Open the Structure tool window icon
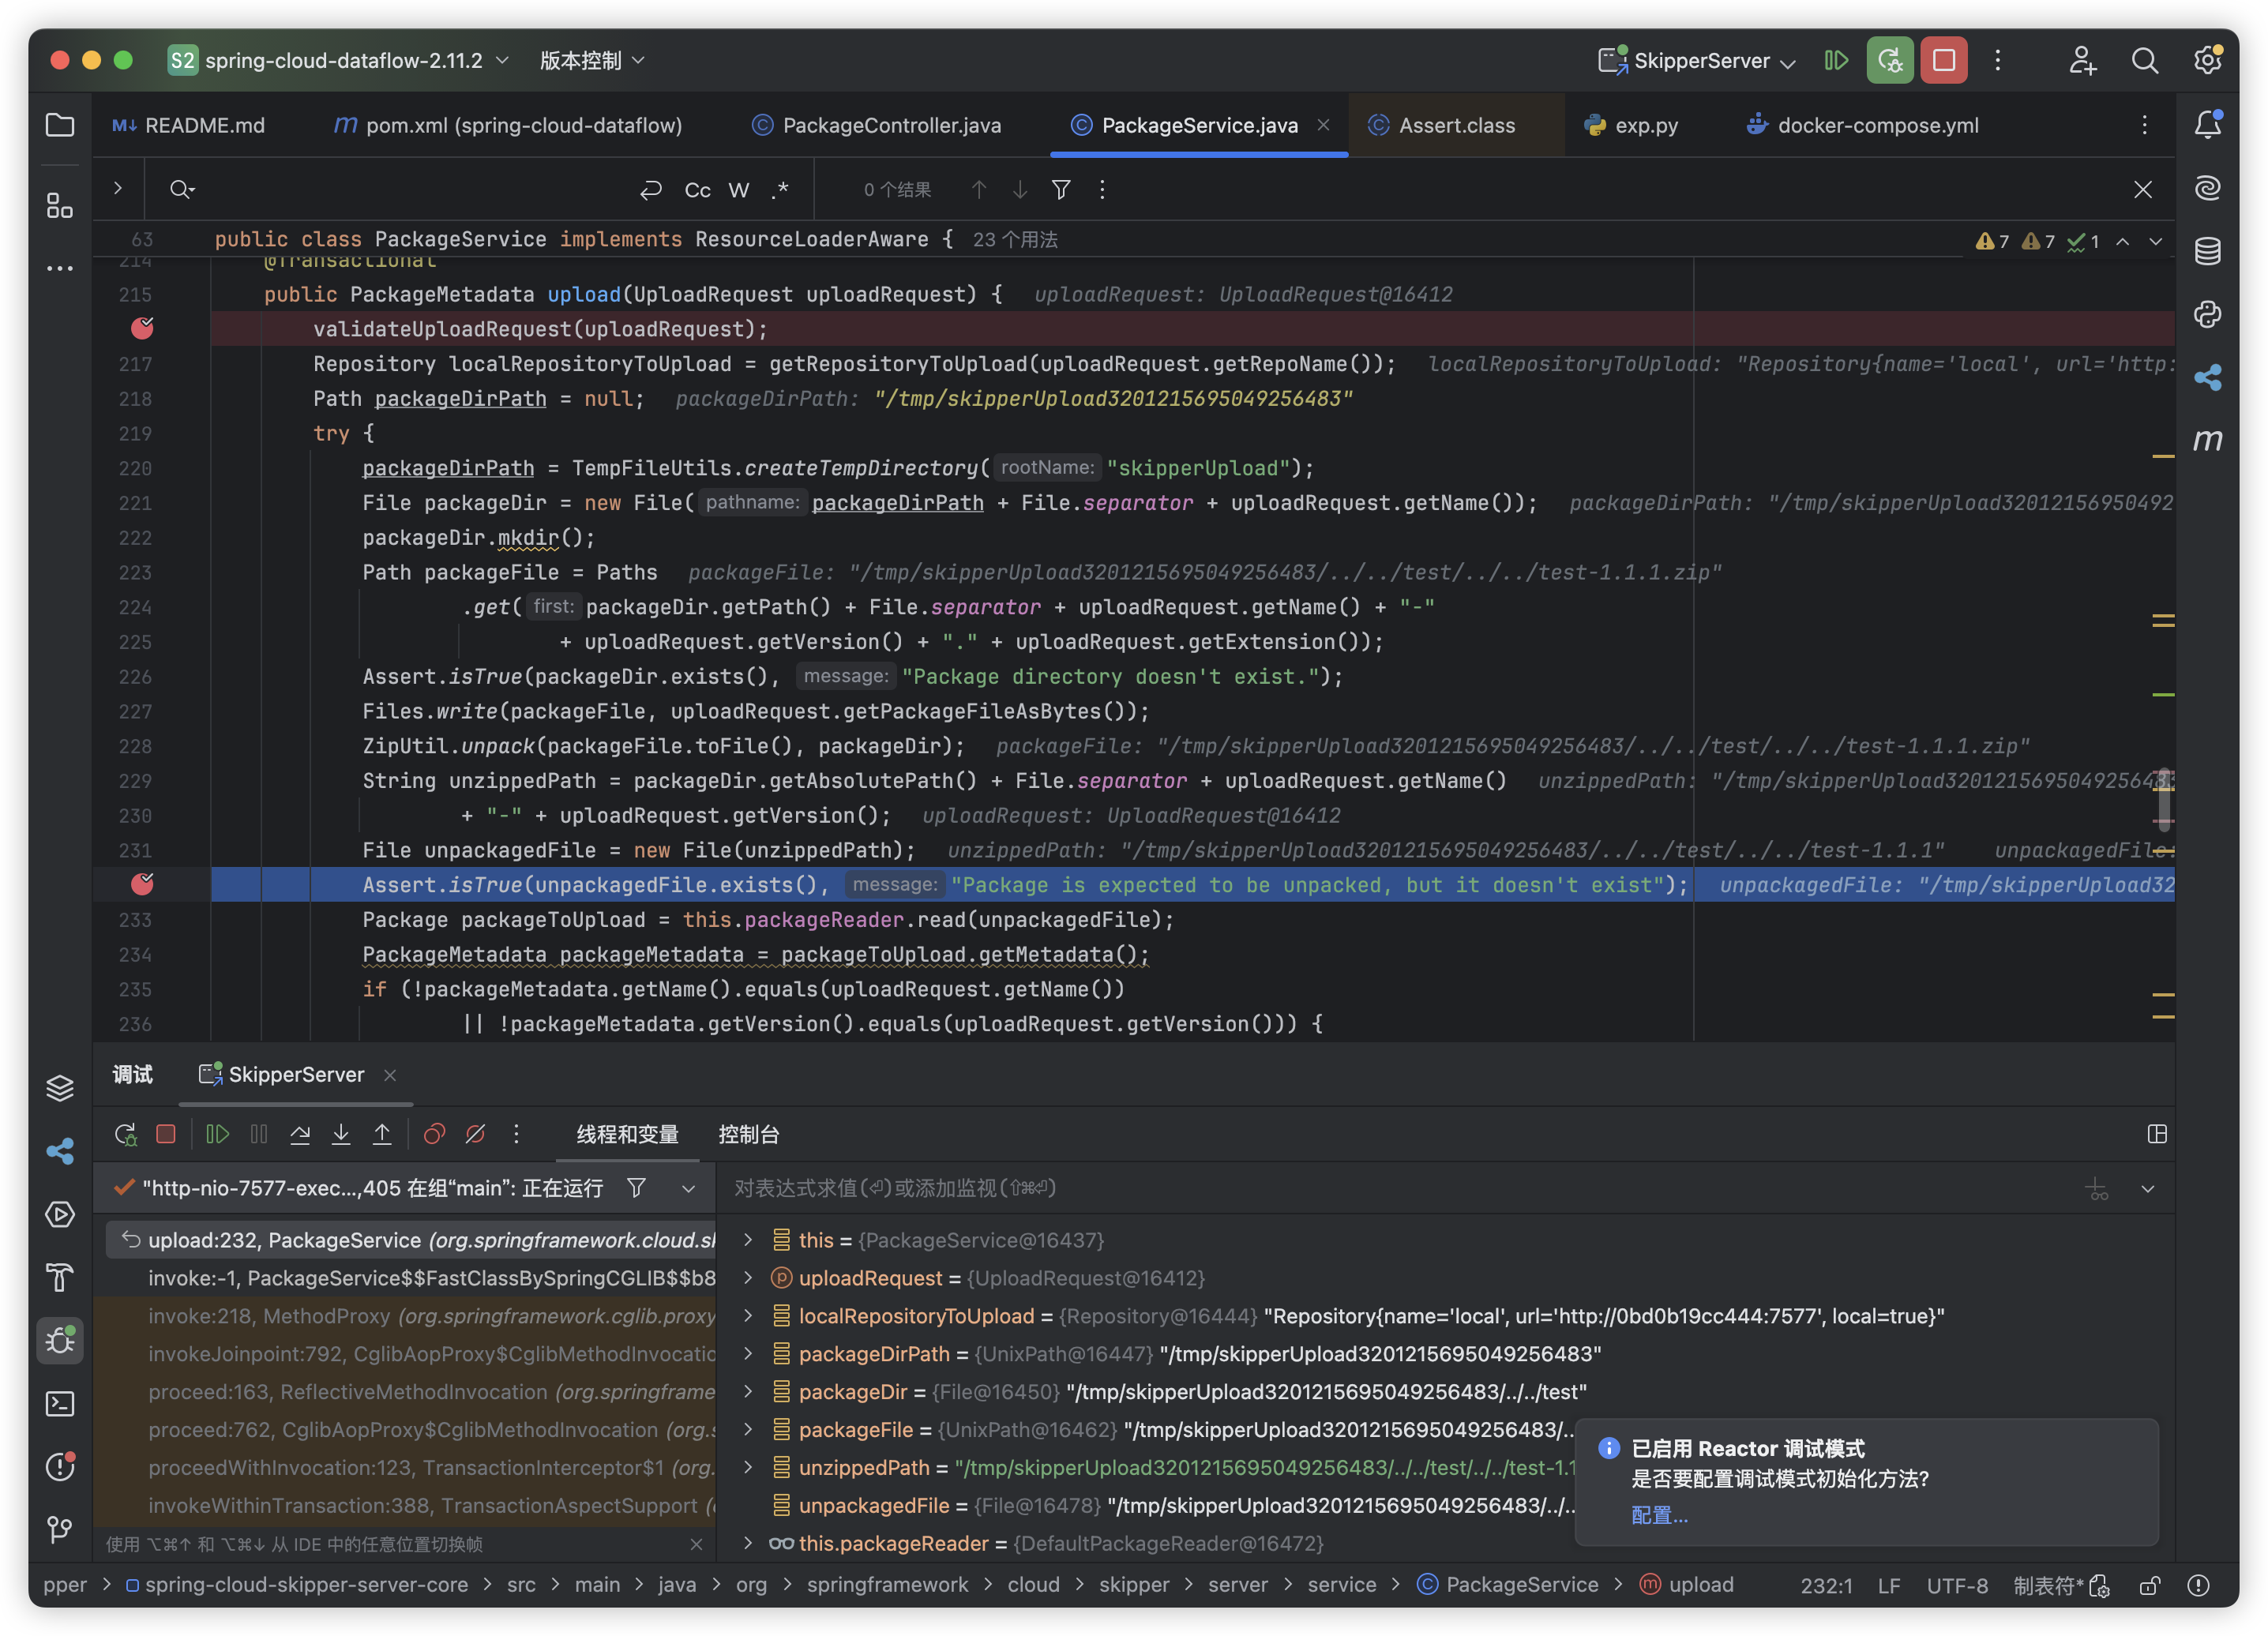Image resolution: width=2268 pixels, height=1636 pixels. (x=60, y=205)
